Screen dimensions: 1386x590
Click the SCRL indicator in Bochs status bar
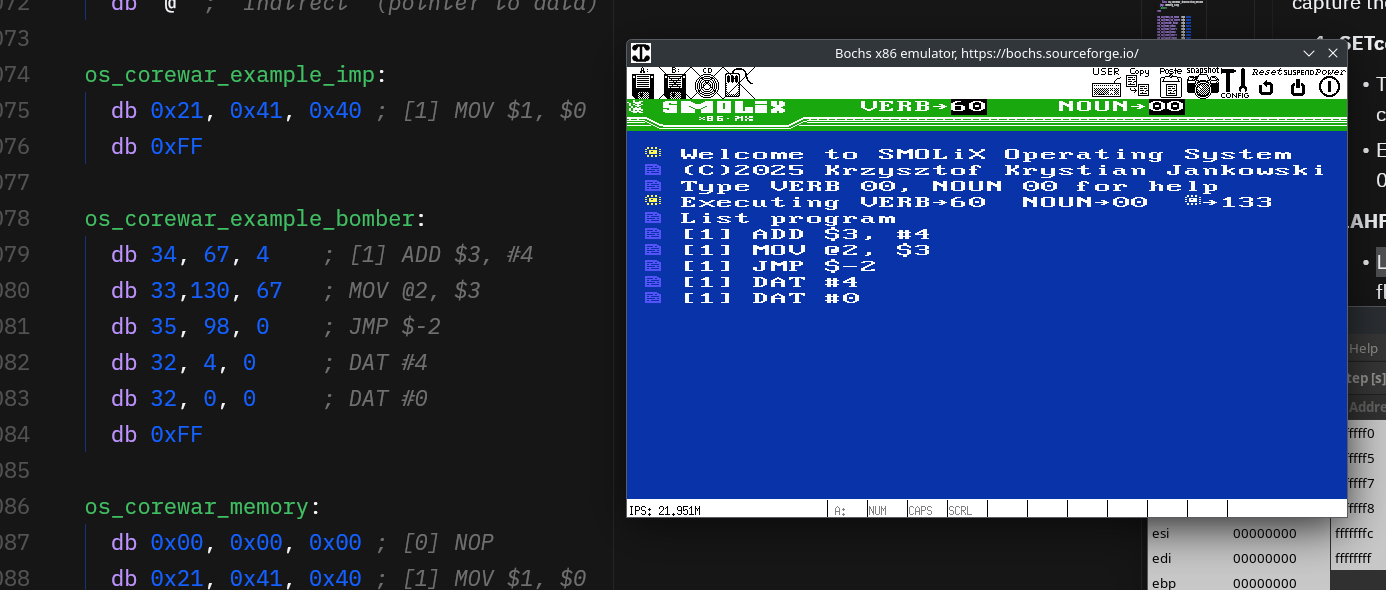click(960, 510)
